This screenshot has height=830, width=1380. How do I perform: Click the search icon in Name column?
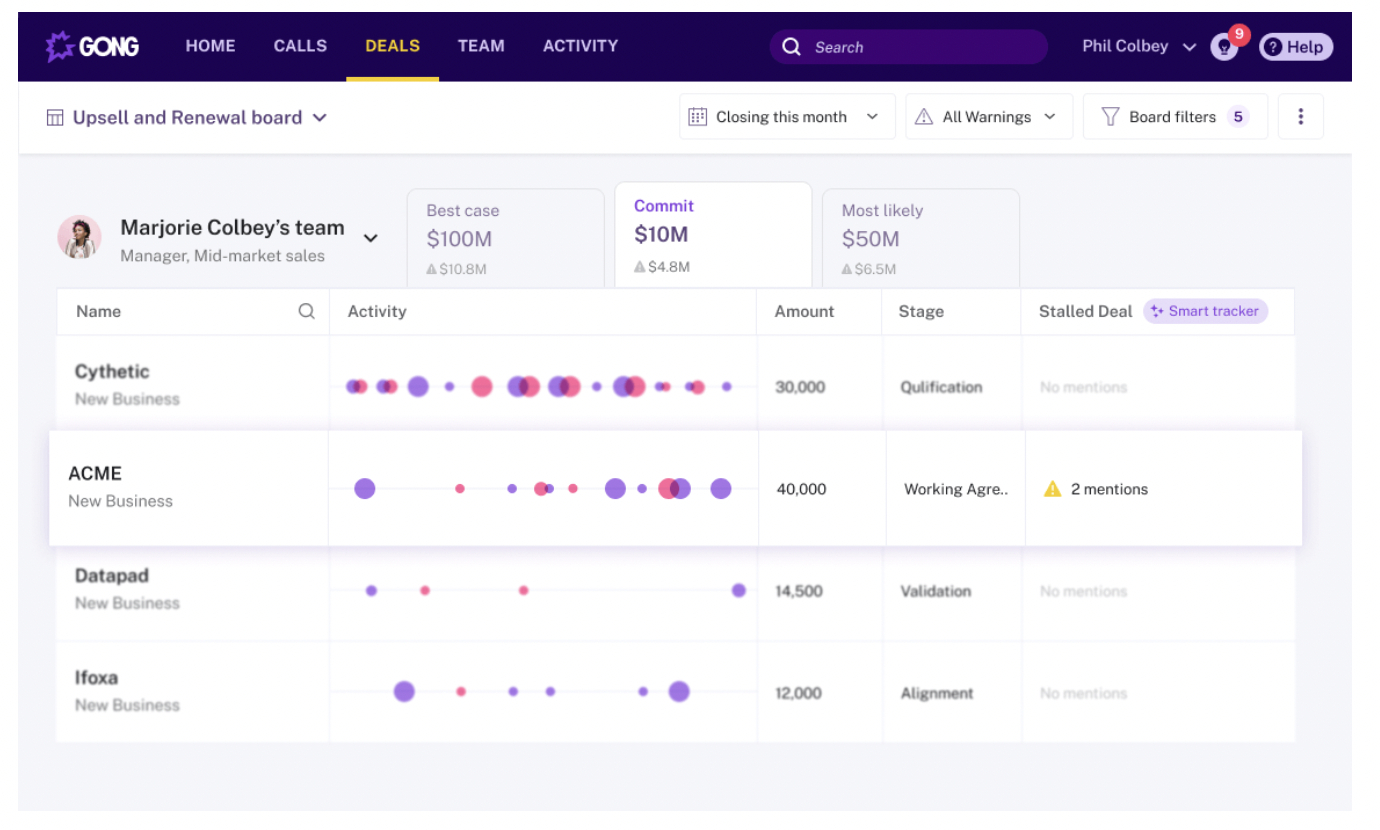point(307,311)
